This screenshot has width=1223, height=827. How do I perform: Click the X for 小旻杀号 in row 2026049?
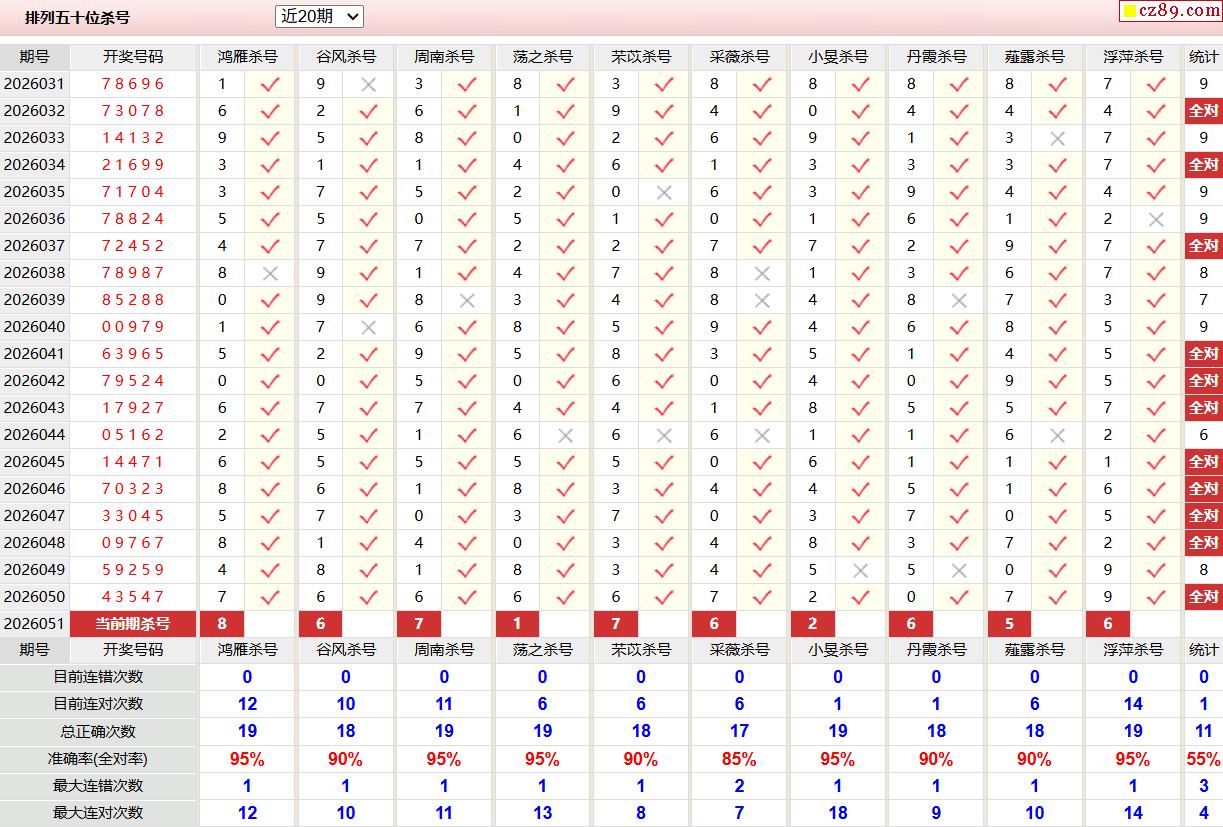click(860, 570)
